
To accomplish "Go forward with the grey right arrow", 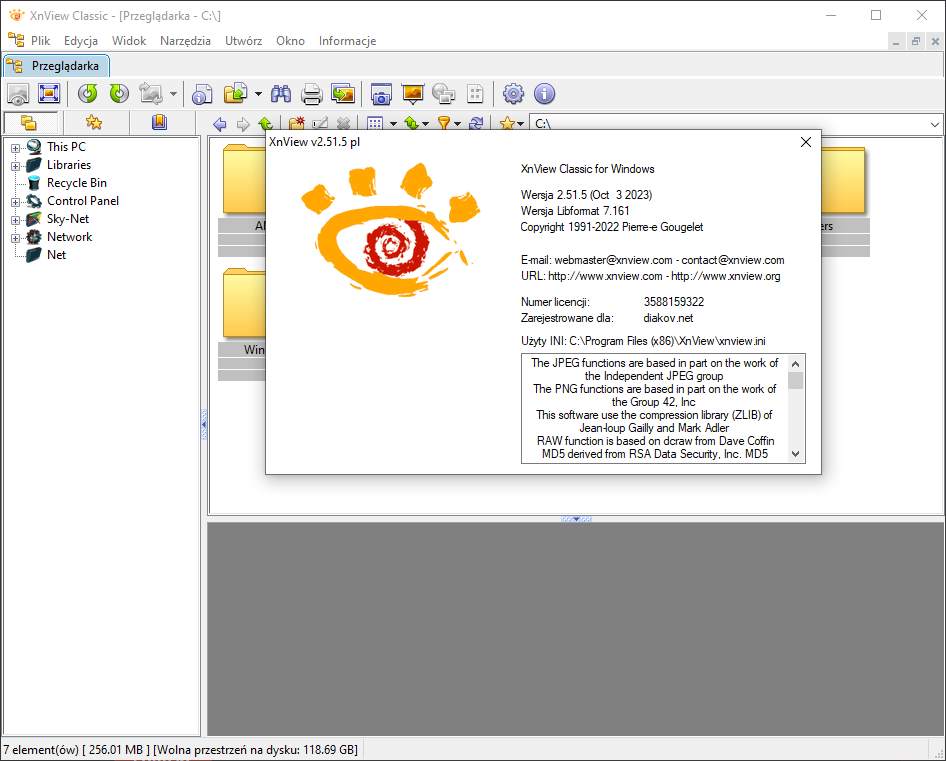I will point(243,124).
